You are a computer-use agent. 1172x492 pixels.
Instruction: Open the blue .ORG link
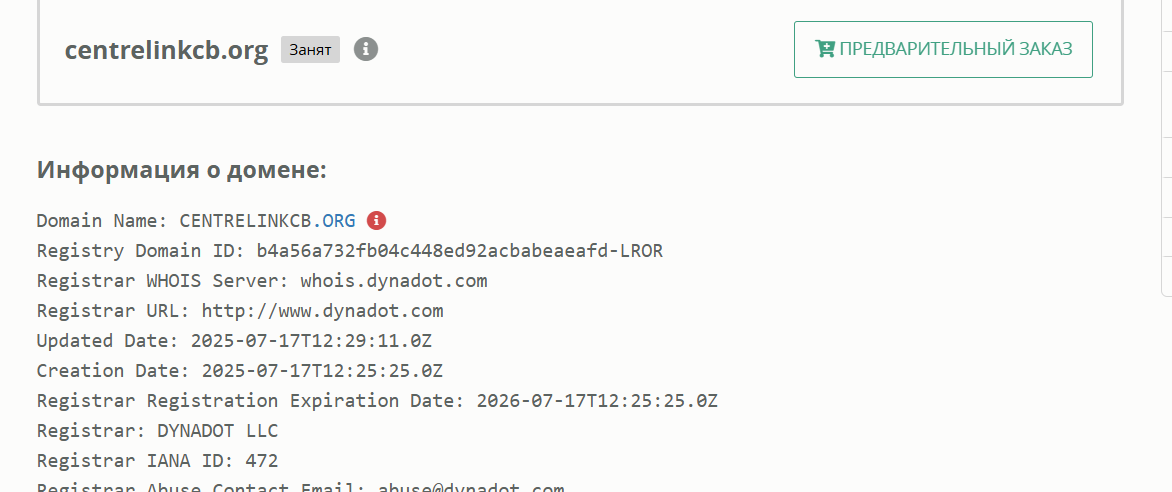coord(338,221)
